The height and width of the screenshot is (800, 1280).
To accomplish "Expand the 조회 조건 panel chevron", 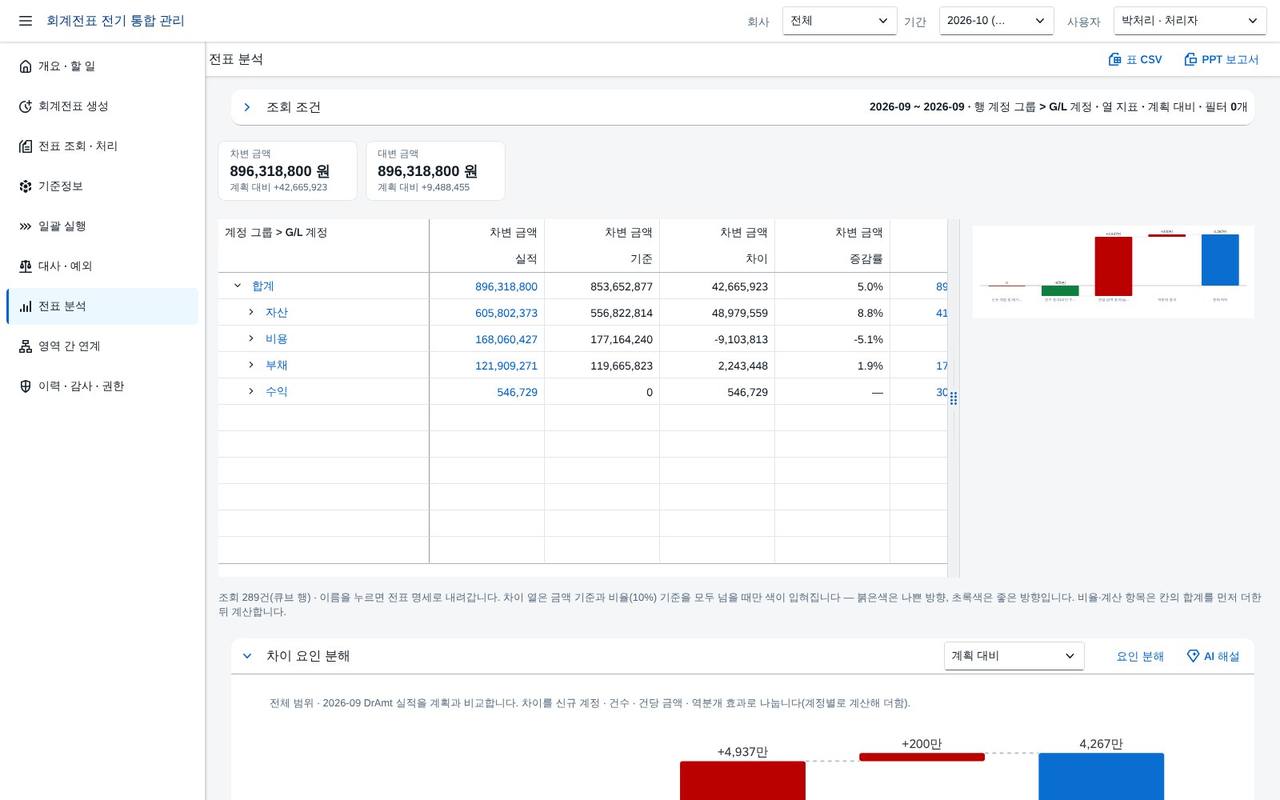I will tap(247, 107).
